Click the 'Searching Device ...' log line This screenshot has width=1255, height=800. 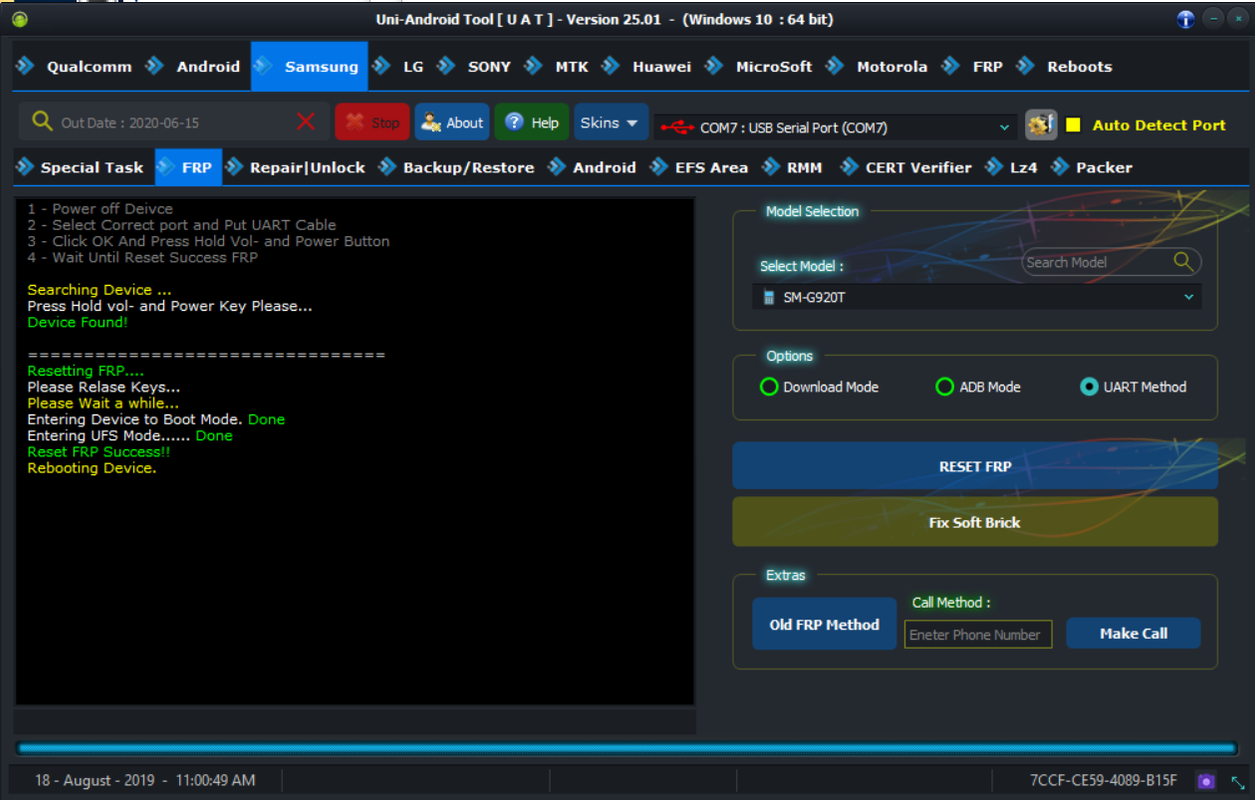tap(99, 290)
